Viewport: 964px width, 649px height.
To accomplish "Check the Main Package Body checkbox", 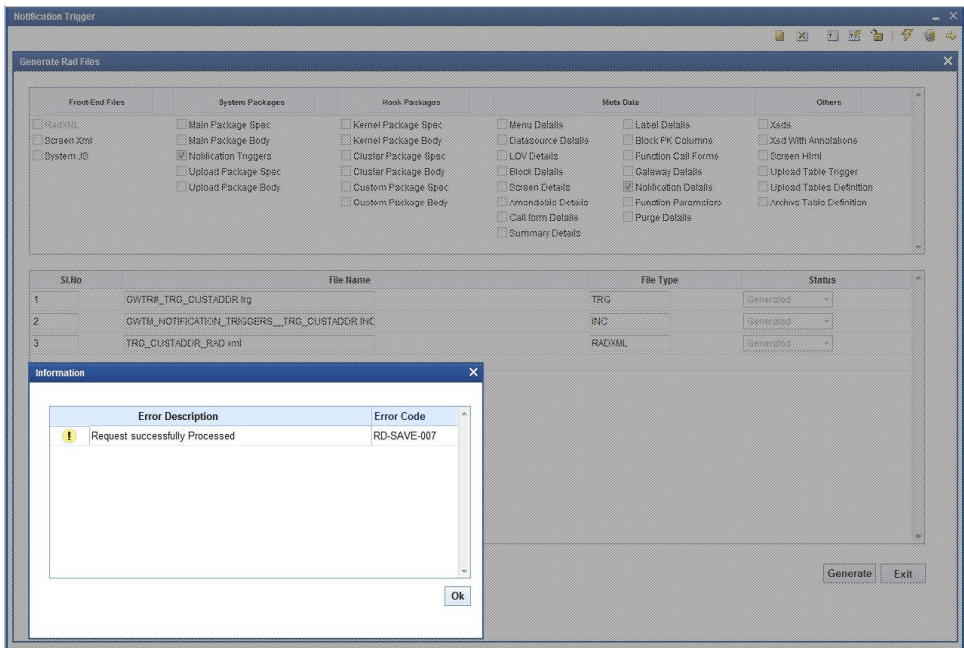I will pyautogui.click(x=181, y=140).
